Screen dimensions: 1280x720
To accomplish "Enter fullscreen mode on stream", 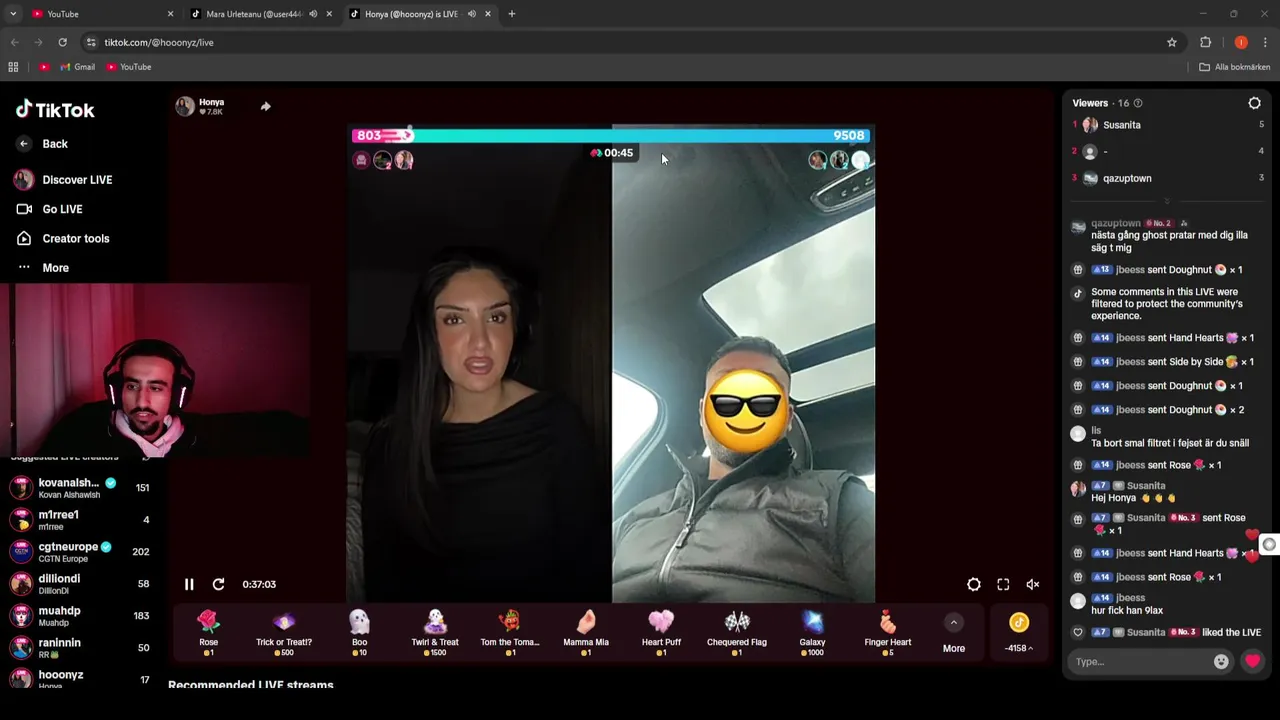I will [x=1003, y=585].
